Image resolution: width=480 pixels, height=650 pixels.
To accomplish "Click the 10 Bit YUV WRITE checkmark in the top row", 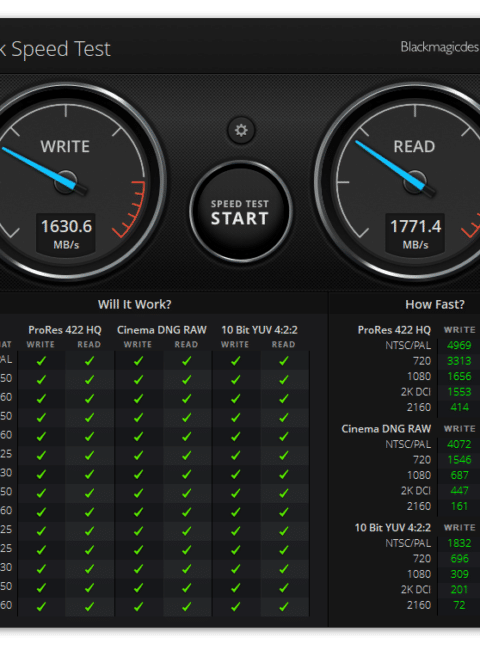I will [235, 361].
